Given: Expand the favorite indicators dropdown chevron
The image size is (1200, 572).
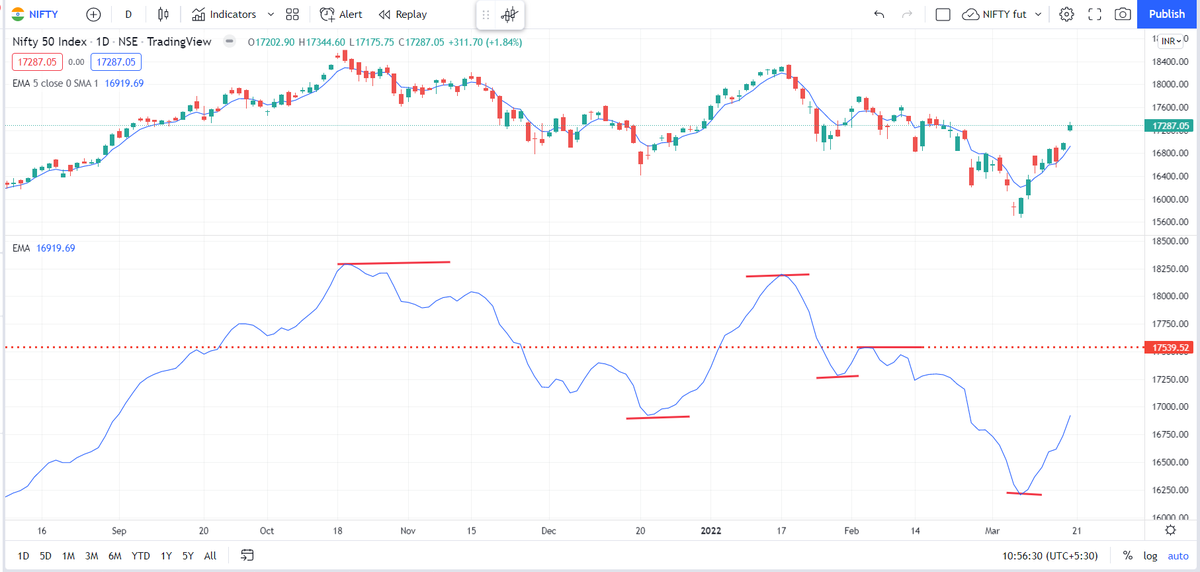Looking at the screenshot, I should 271,14.
